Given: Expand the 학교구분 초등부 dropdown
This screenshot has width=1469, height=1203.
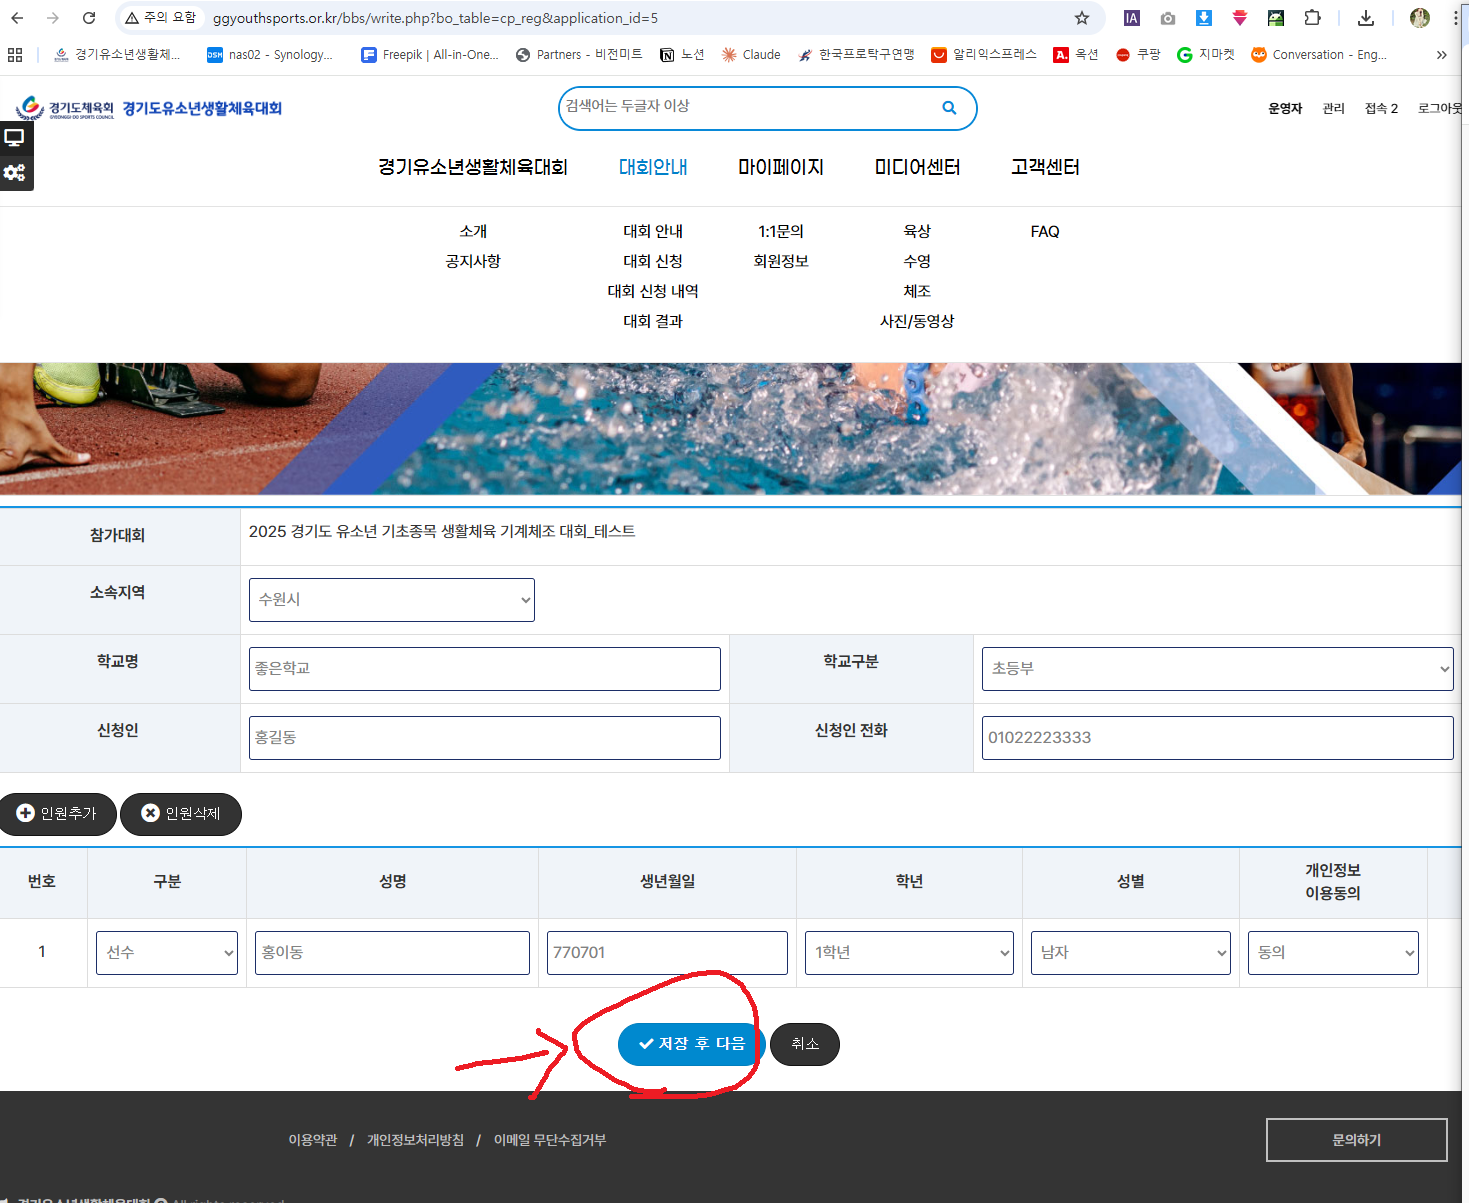Looking at the screenshot, I should [1217, 669].
